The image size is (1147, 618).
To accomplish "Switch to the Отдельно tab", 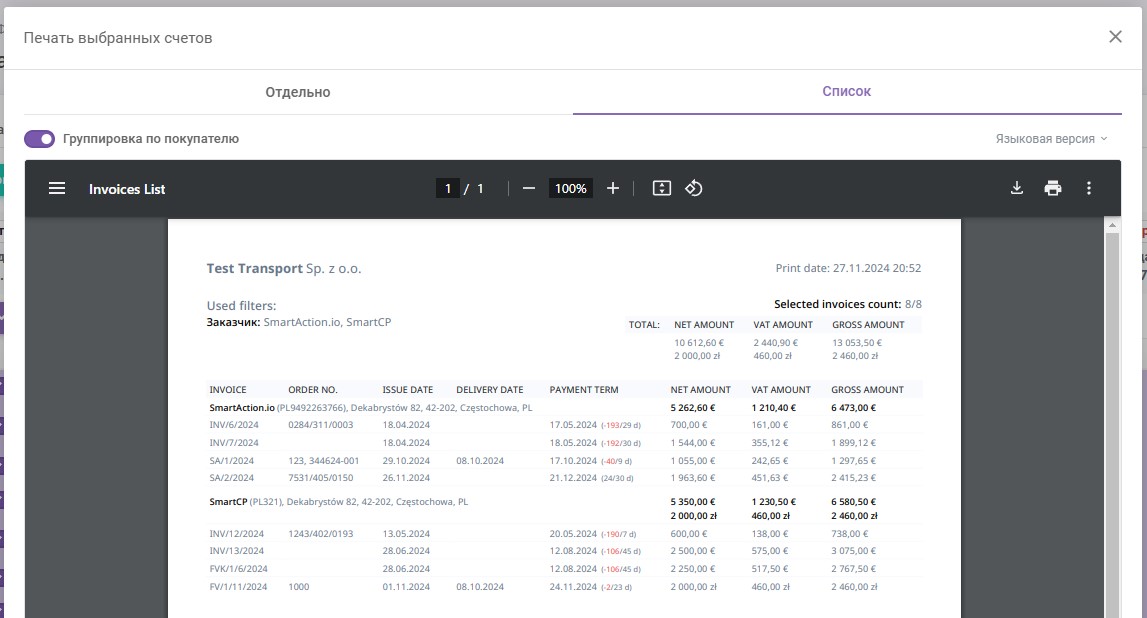I will click(x=298, y=92).
